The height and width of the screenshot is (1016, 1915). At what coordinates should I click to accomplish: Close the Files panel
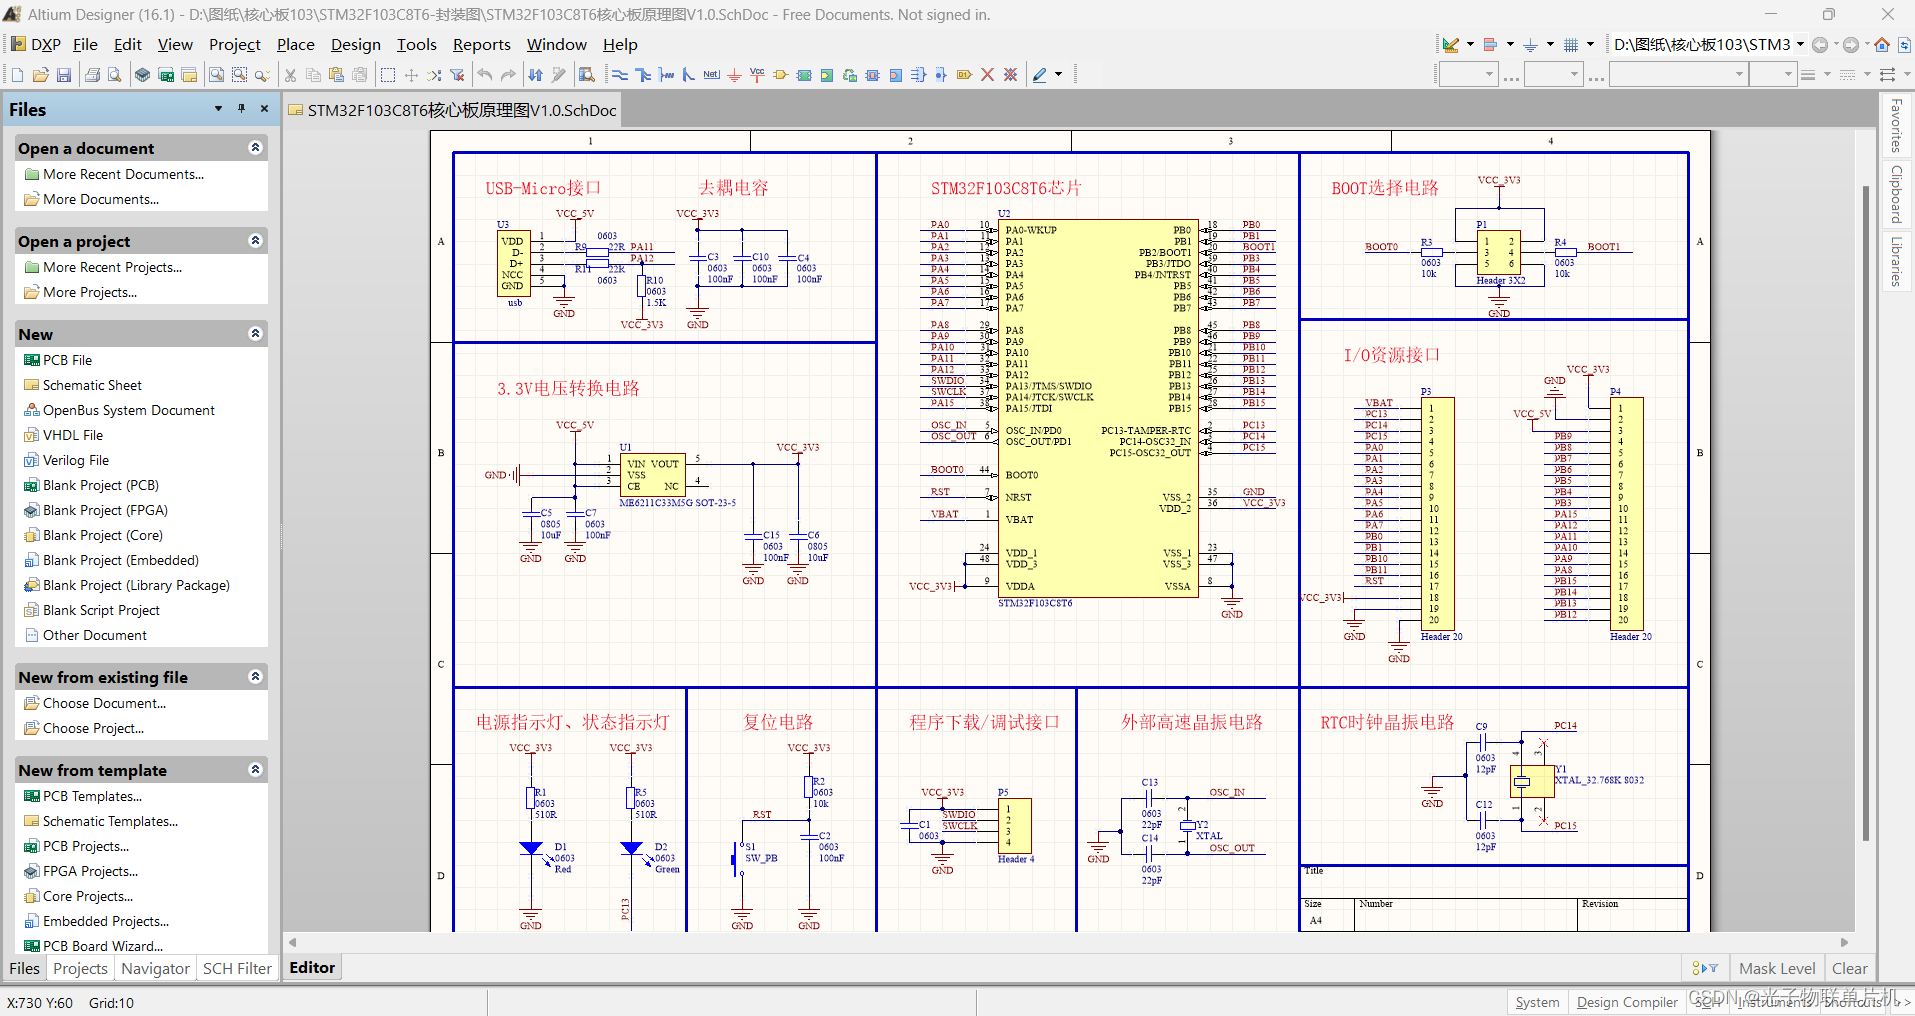[264, 109]
